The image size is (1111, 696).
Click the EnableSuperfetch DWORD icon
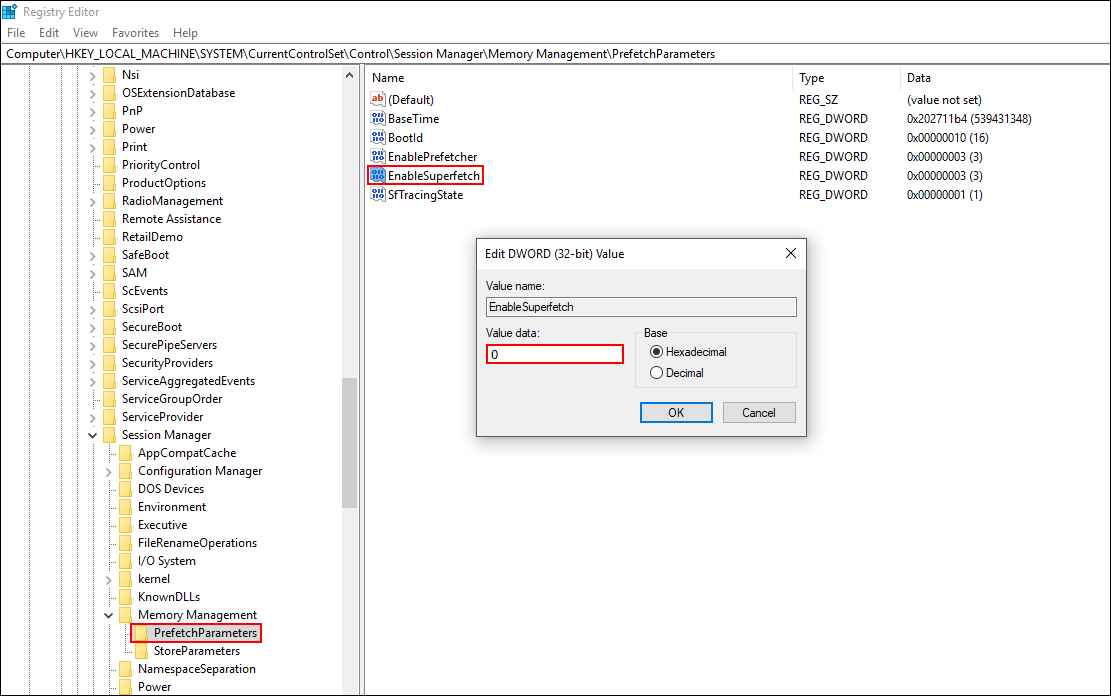click(x=378, y=176)
